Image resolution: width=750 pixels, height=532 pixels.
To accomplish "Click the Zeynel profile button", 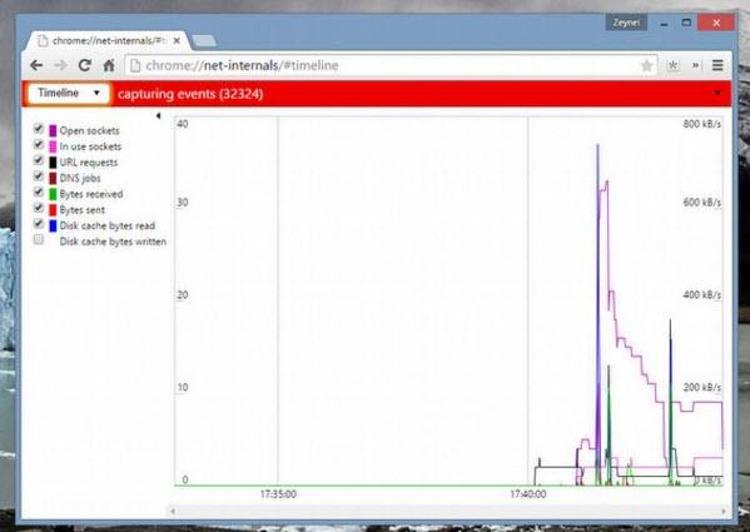I will click(x=626, y=21).
